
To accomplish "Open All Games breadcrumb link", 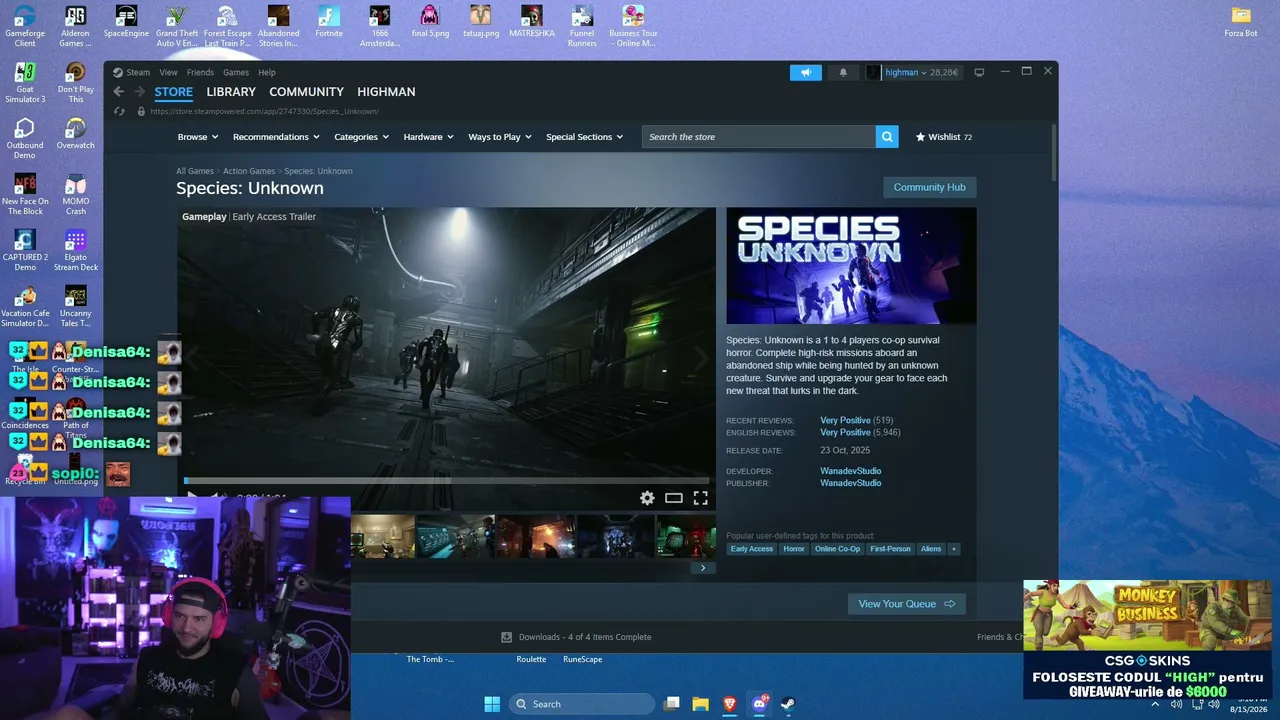I will click(195, 171).
